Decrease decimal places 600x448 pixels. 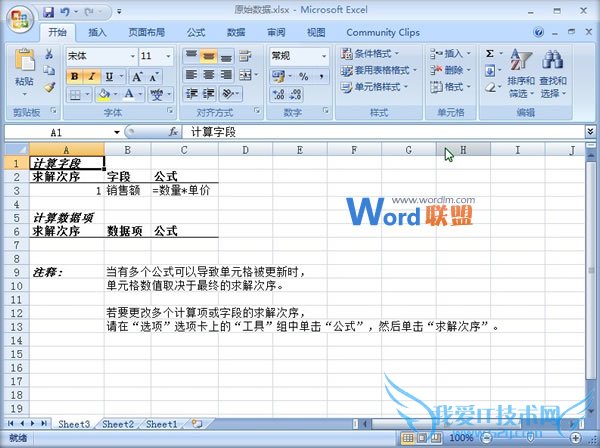click(x=295, y=94)
